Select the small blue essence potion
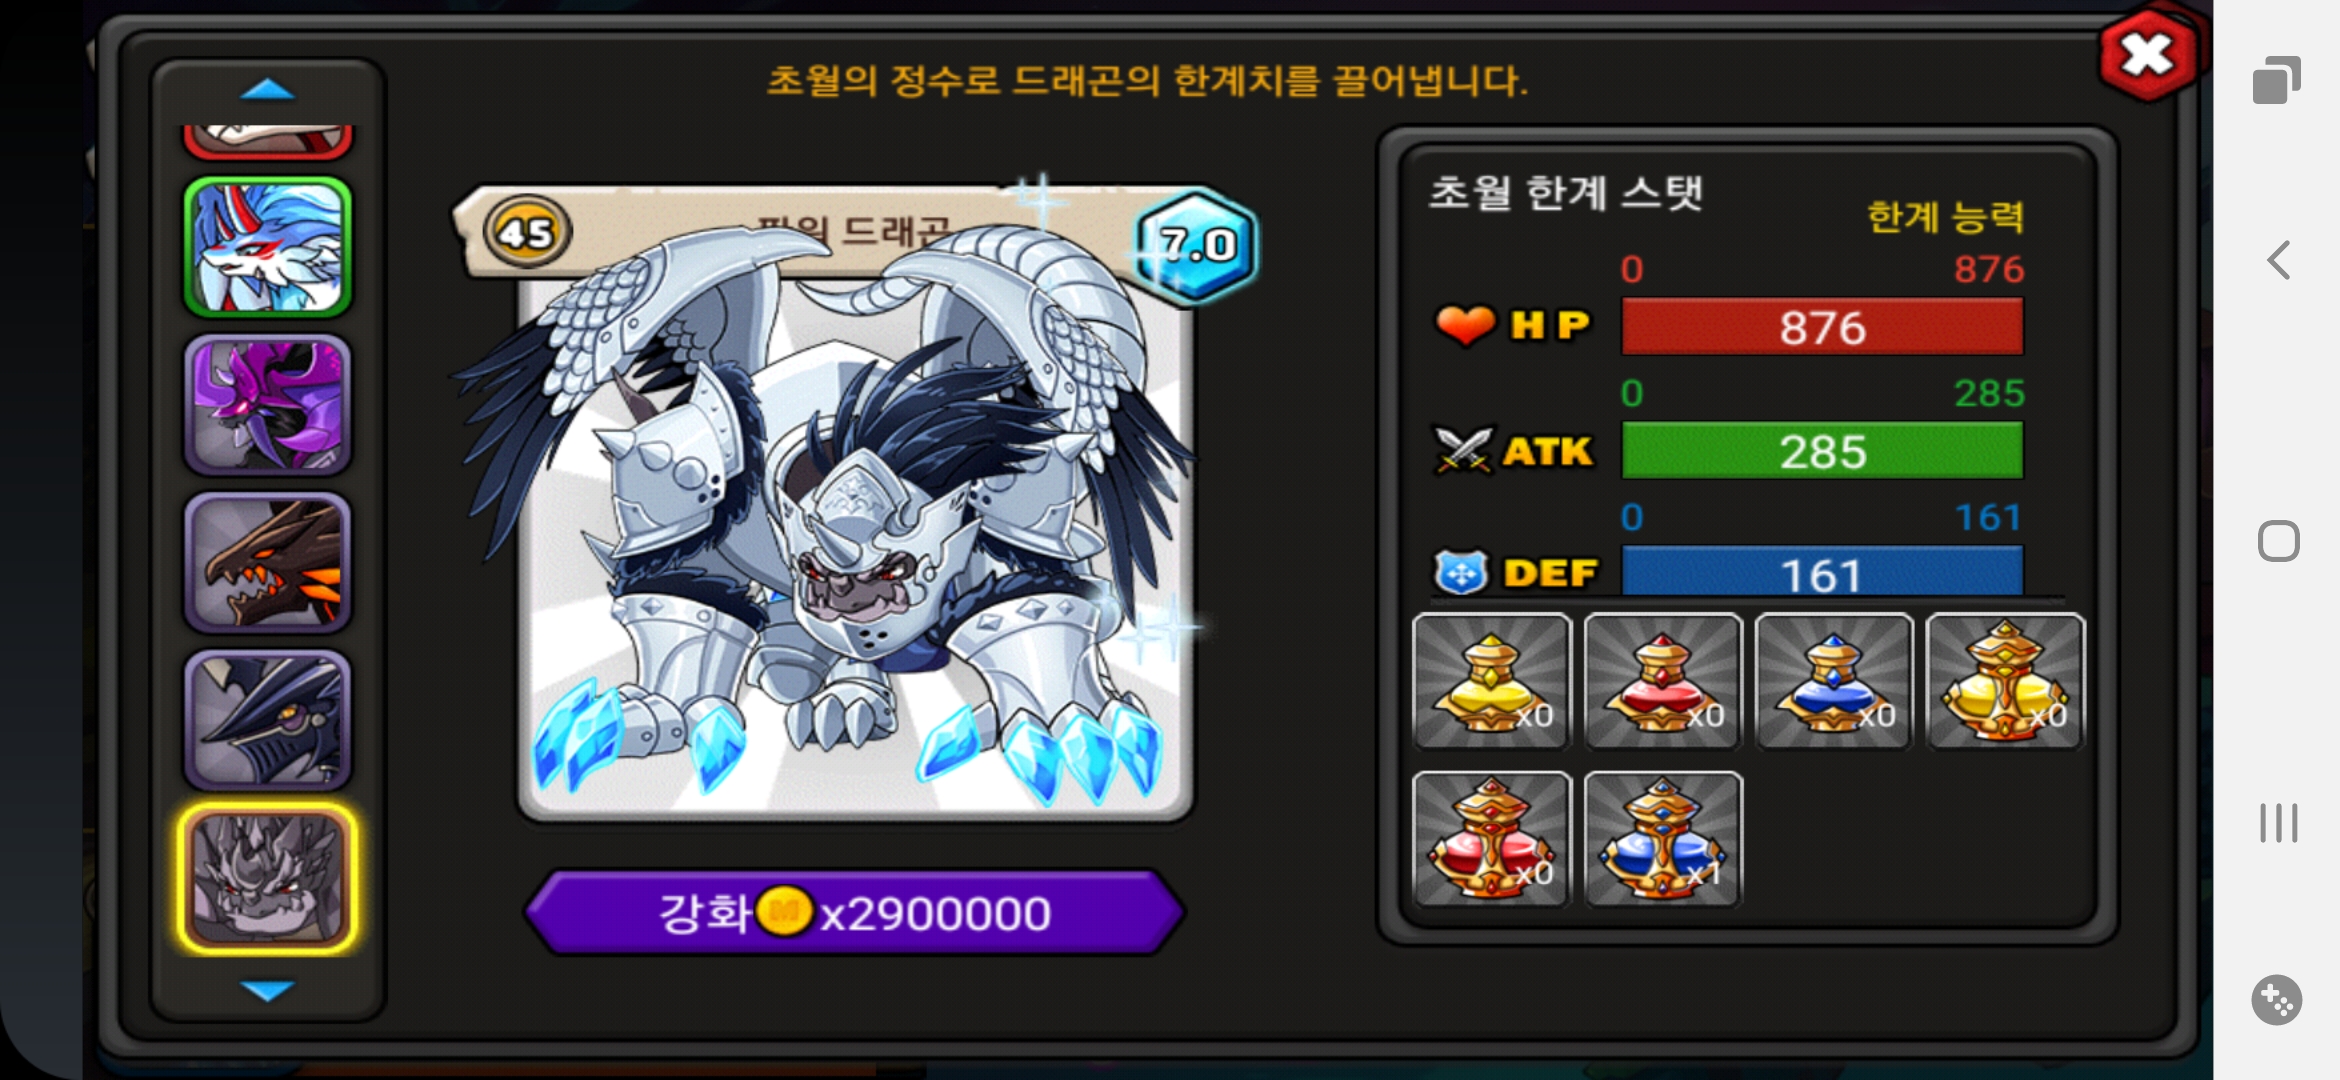This screenshot has width=2340, height=1080. tap(1834, 681)
